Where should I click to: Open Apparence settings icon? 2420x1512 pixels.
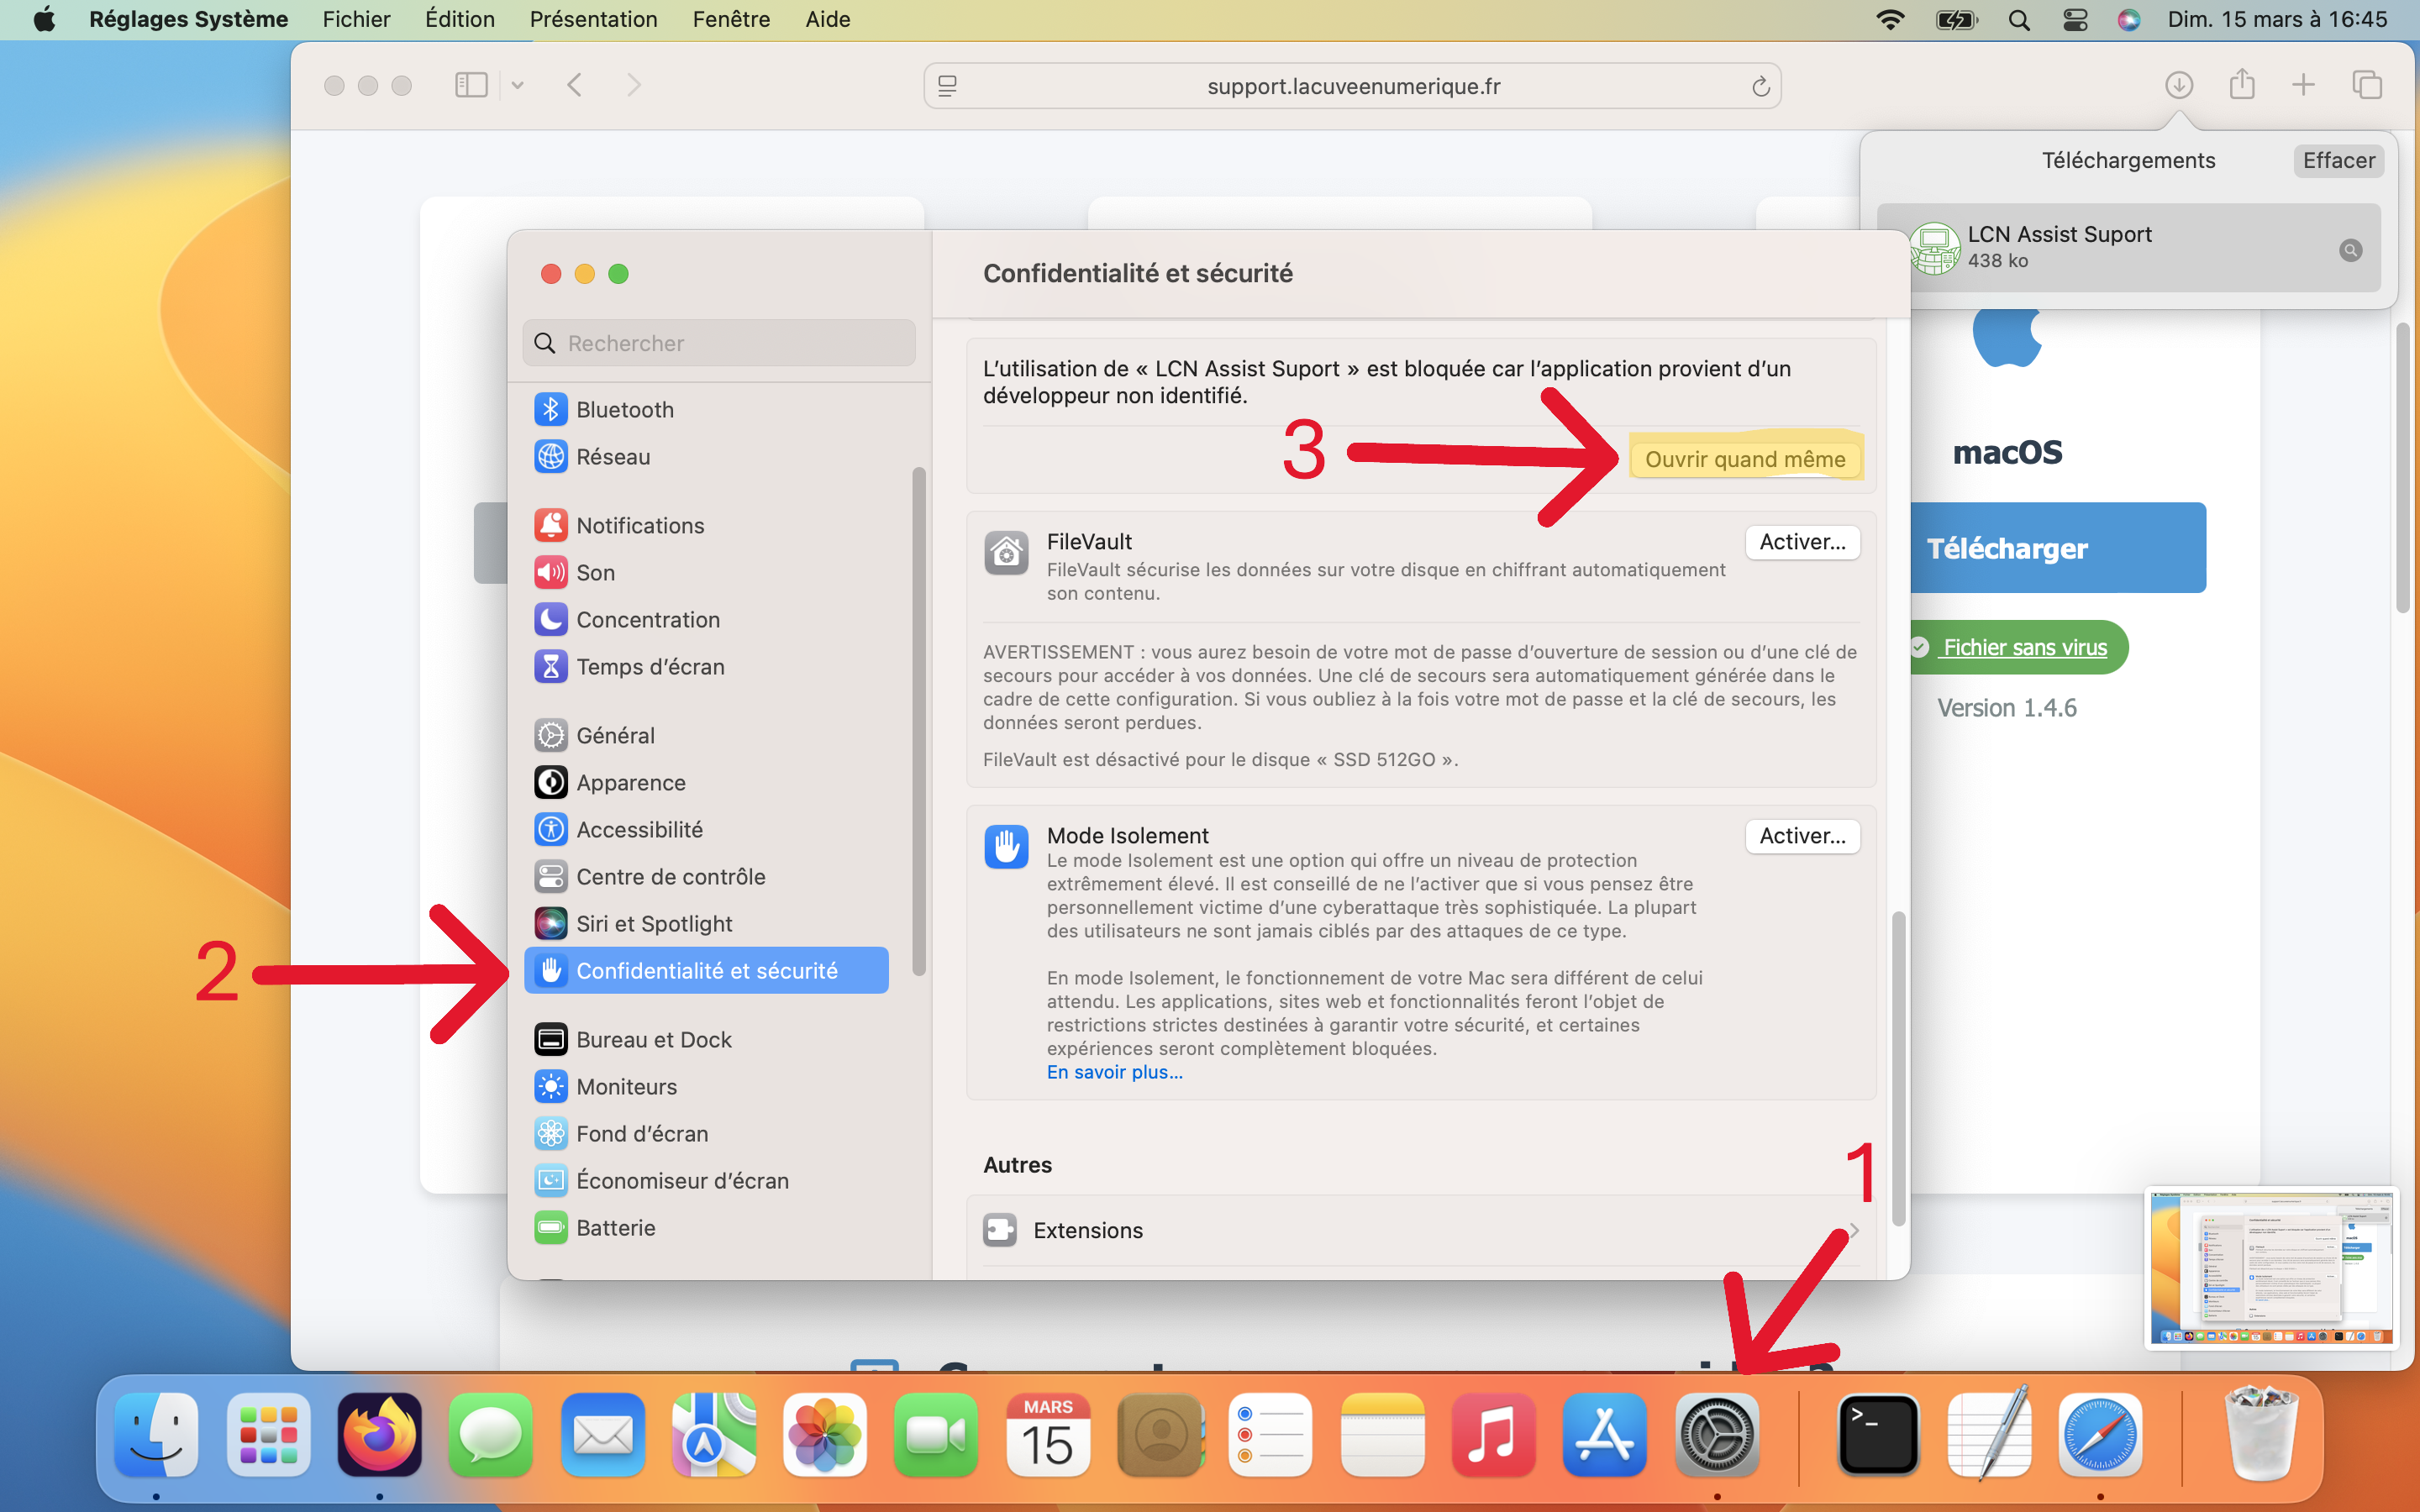pos(550,783)
